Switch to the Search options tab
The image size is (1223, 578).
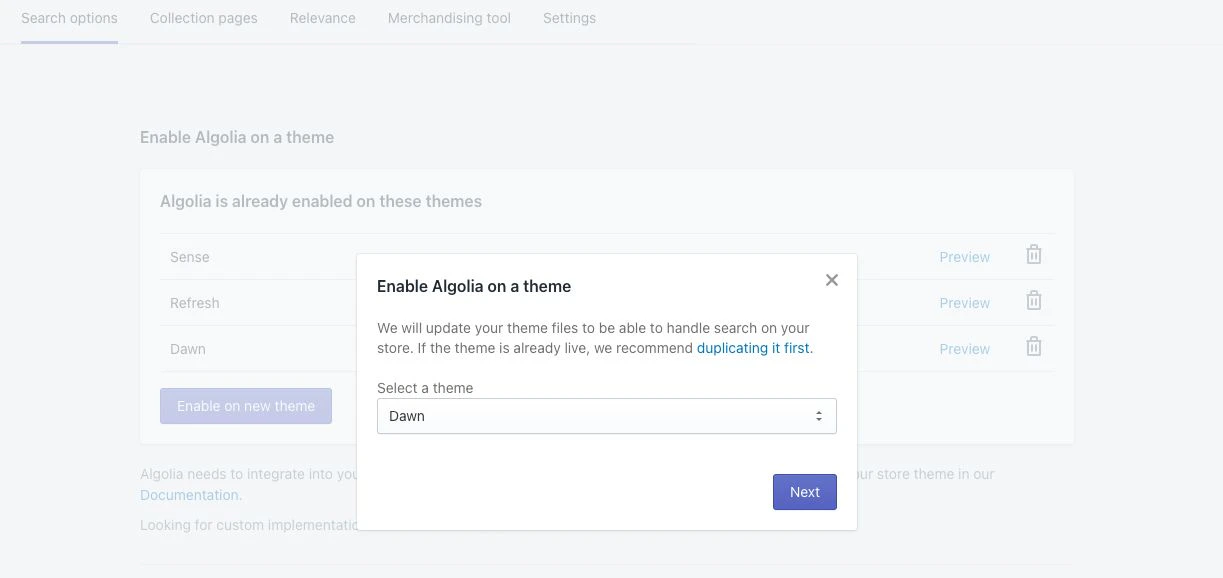point(68,17)
